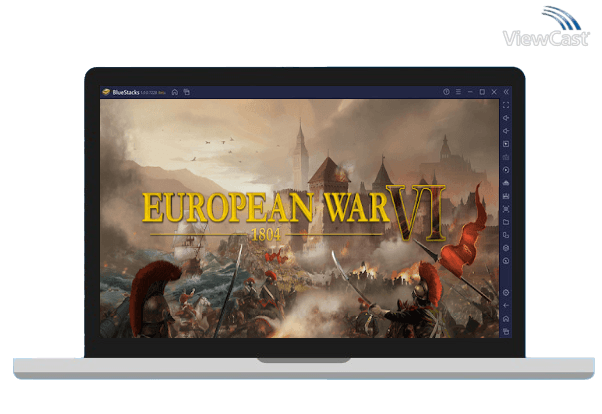The width and height of the screenshot is (602, 414).
Task: Open the multi-instance manager icon in title bar
Action: coord(187,92)
